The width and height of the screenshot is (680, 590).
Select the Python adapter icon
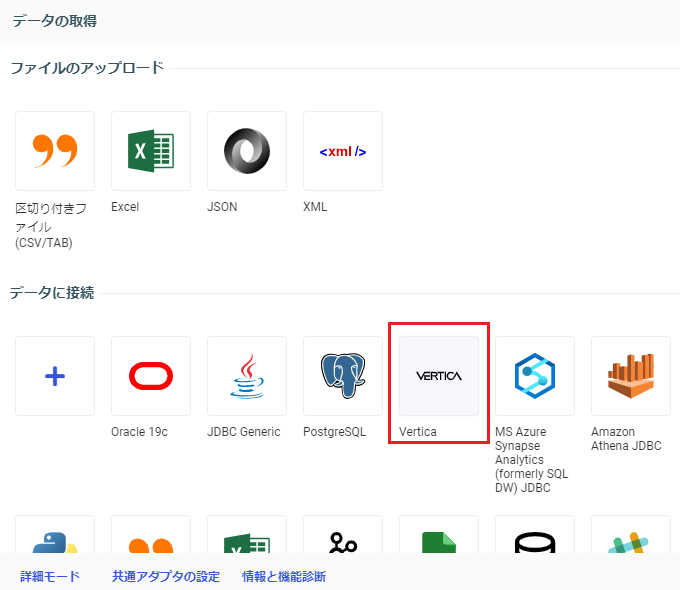tap(55, 540)
